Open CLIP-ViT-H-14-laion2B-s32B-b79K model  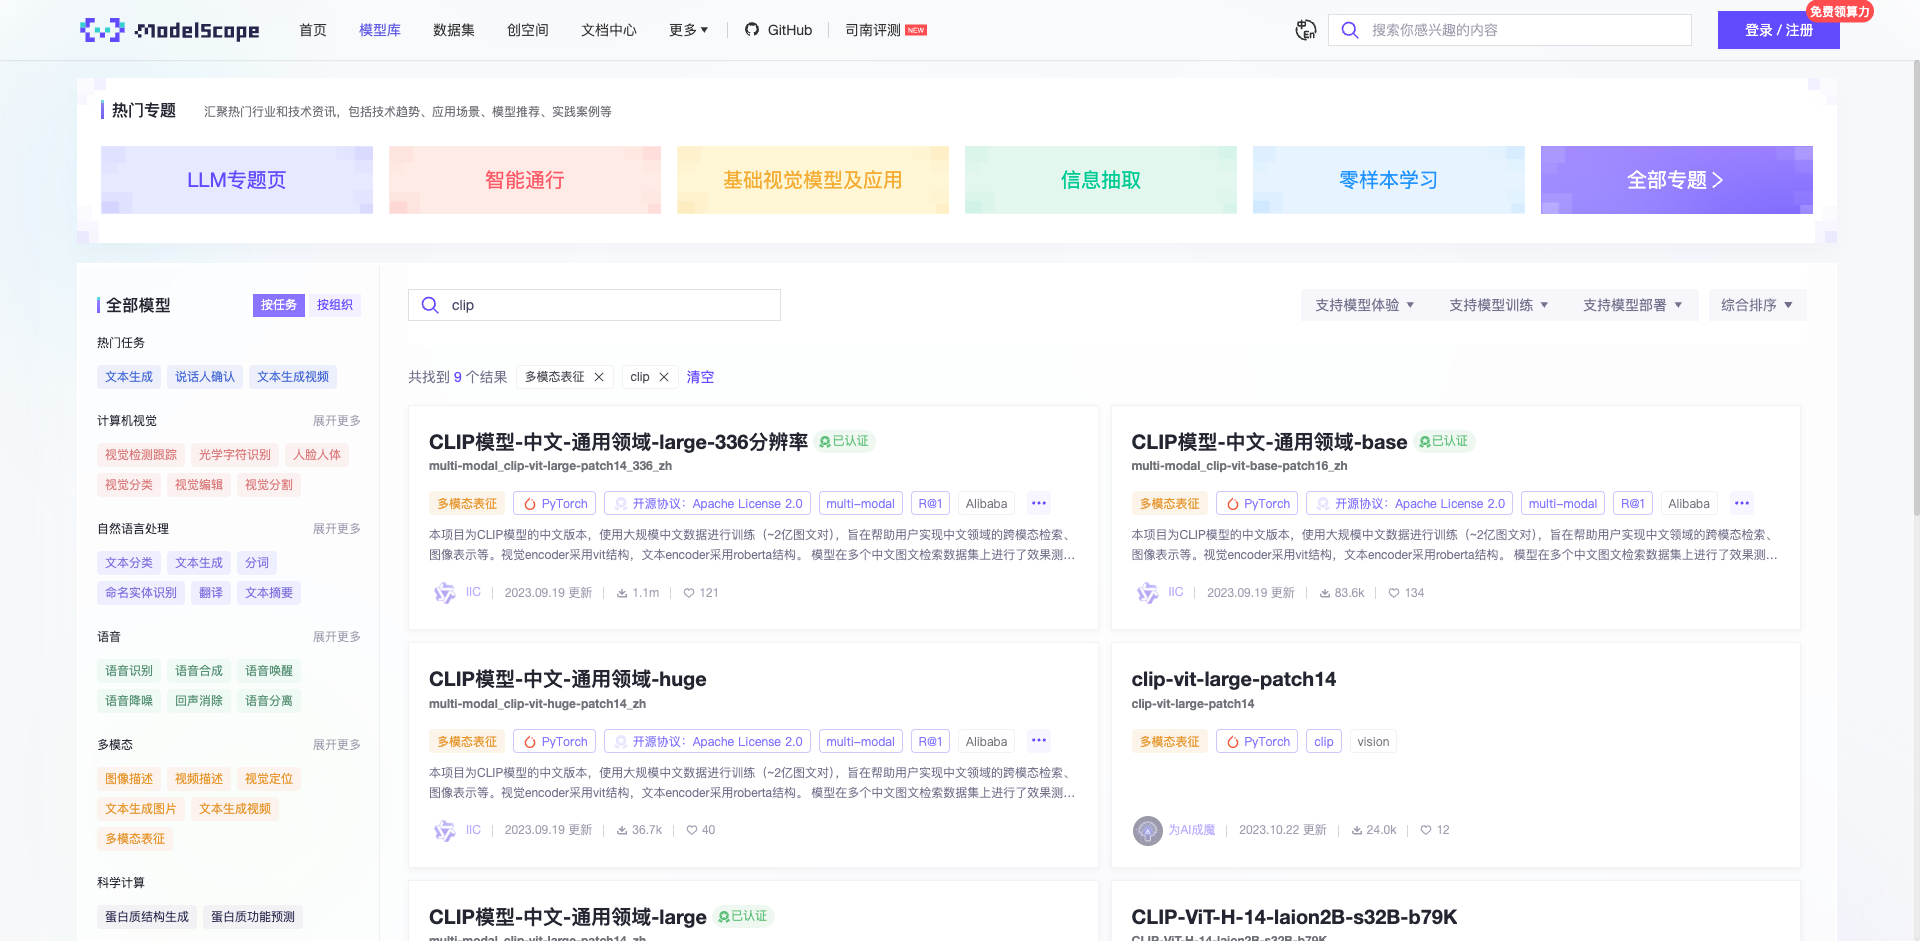tap(1294, 917)
